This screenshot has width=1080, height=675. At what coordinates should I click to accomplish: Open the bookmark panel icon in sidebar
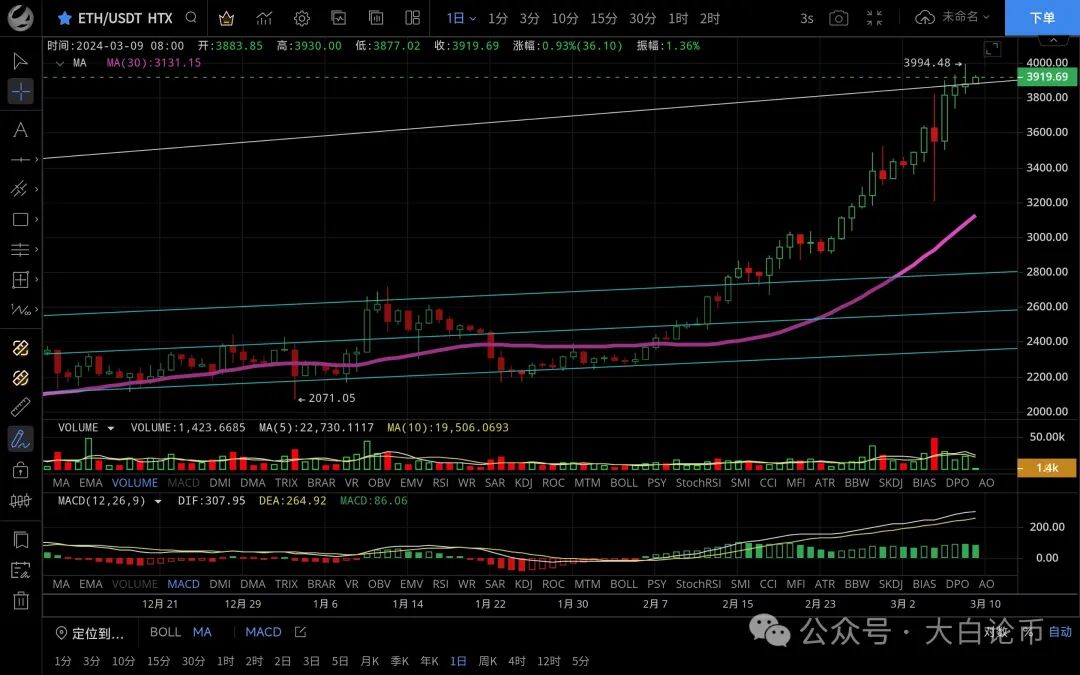point(21,540)
